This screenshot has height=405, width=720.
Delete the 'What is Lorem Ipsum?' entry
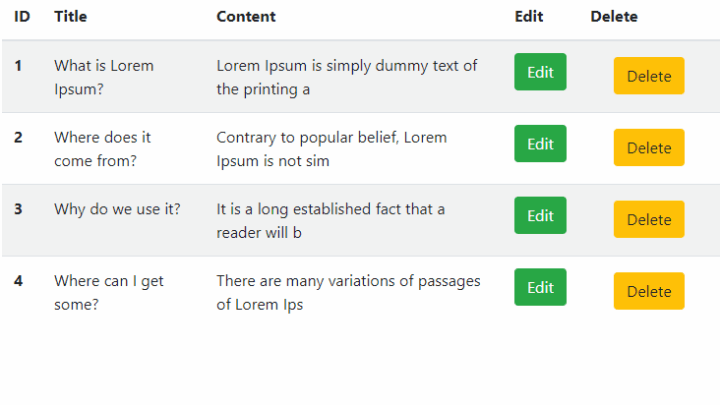pyautogui.click(x=649, y=76)
